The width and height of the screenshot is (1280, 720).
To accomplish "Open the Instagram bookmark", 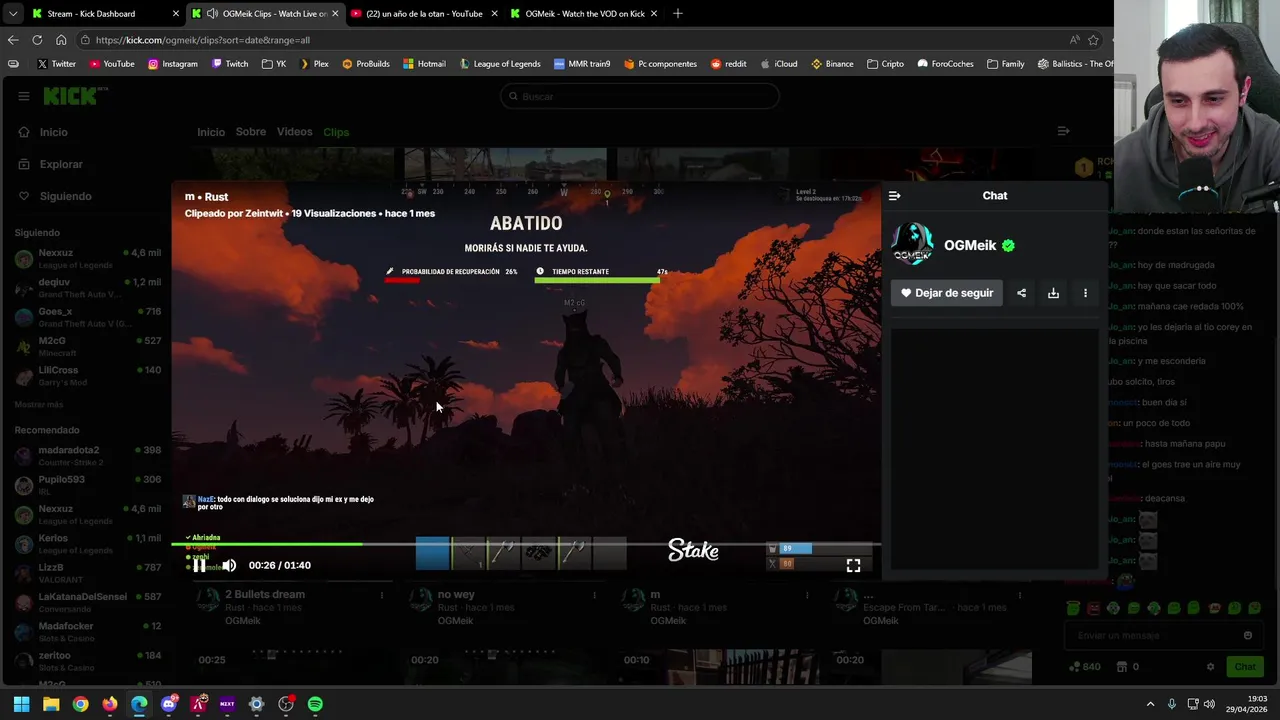I will click(x=172, y=63).
